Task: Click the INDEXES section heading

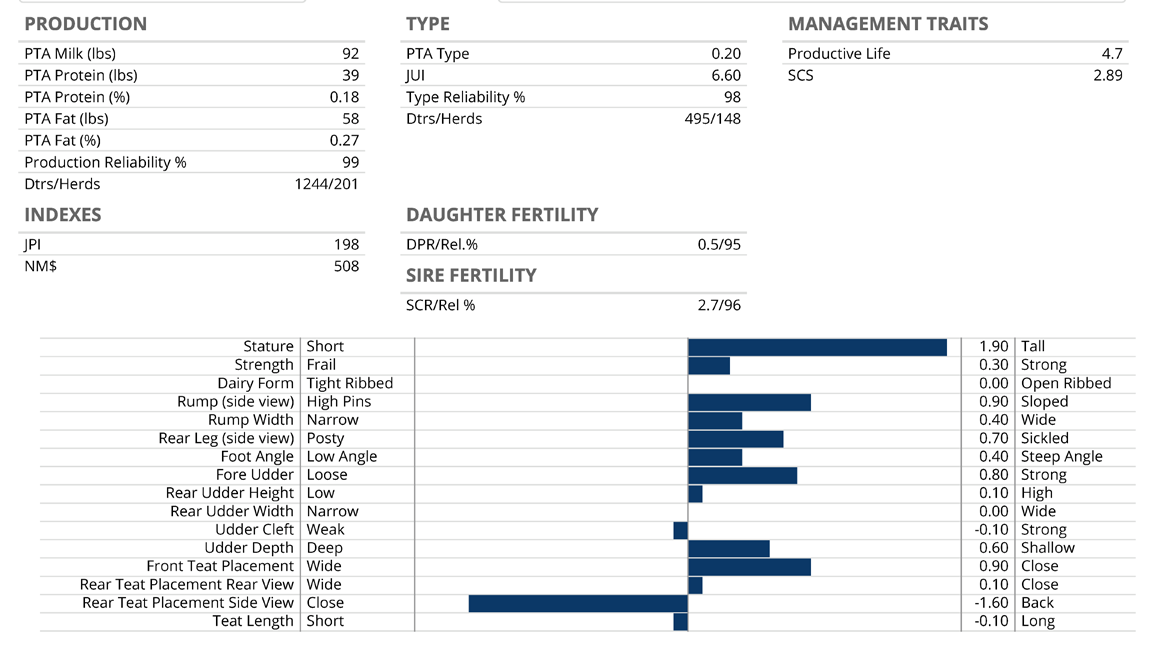Action: pos(62,215)
